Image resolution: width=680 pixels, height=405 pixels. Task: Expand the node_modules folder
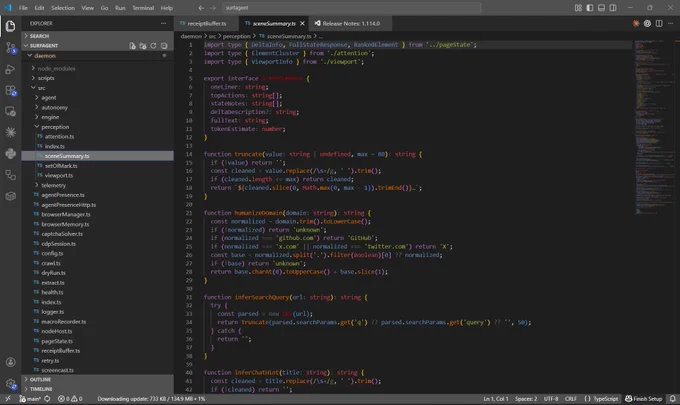pos(98,68)
